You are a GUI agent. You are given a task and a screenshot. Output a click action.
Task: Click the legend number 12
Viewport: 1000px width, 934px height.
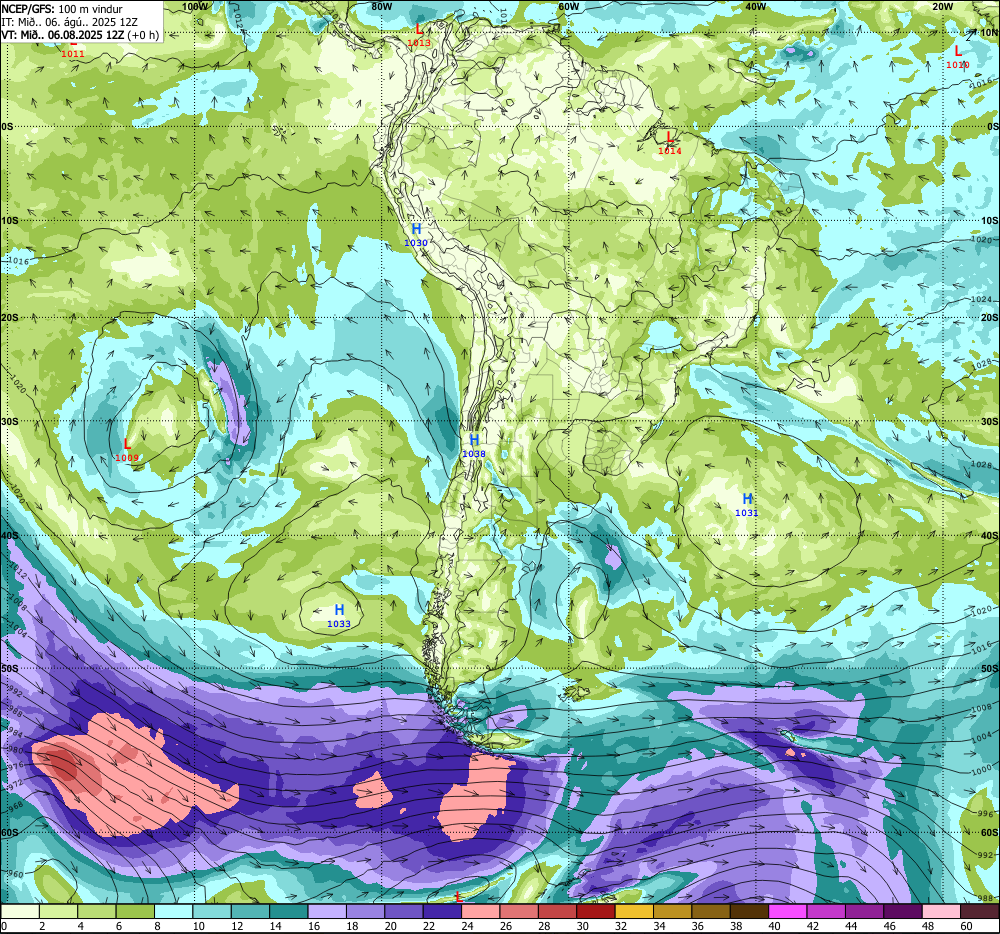237,926
